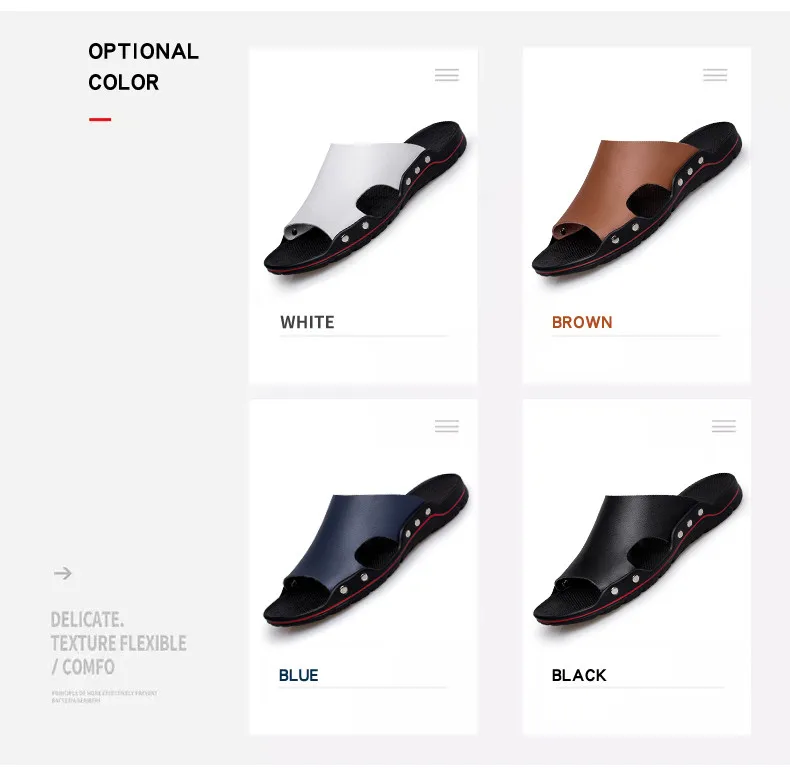This screenshot has width=790, height=772.
Task: Open the menu icon on Brown card
Action: pos(715,75)
